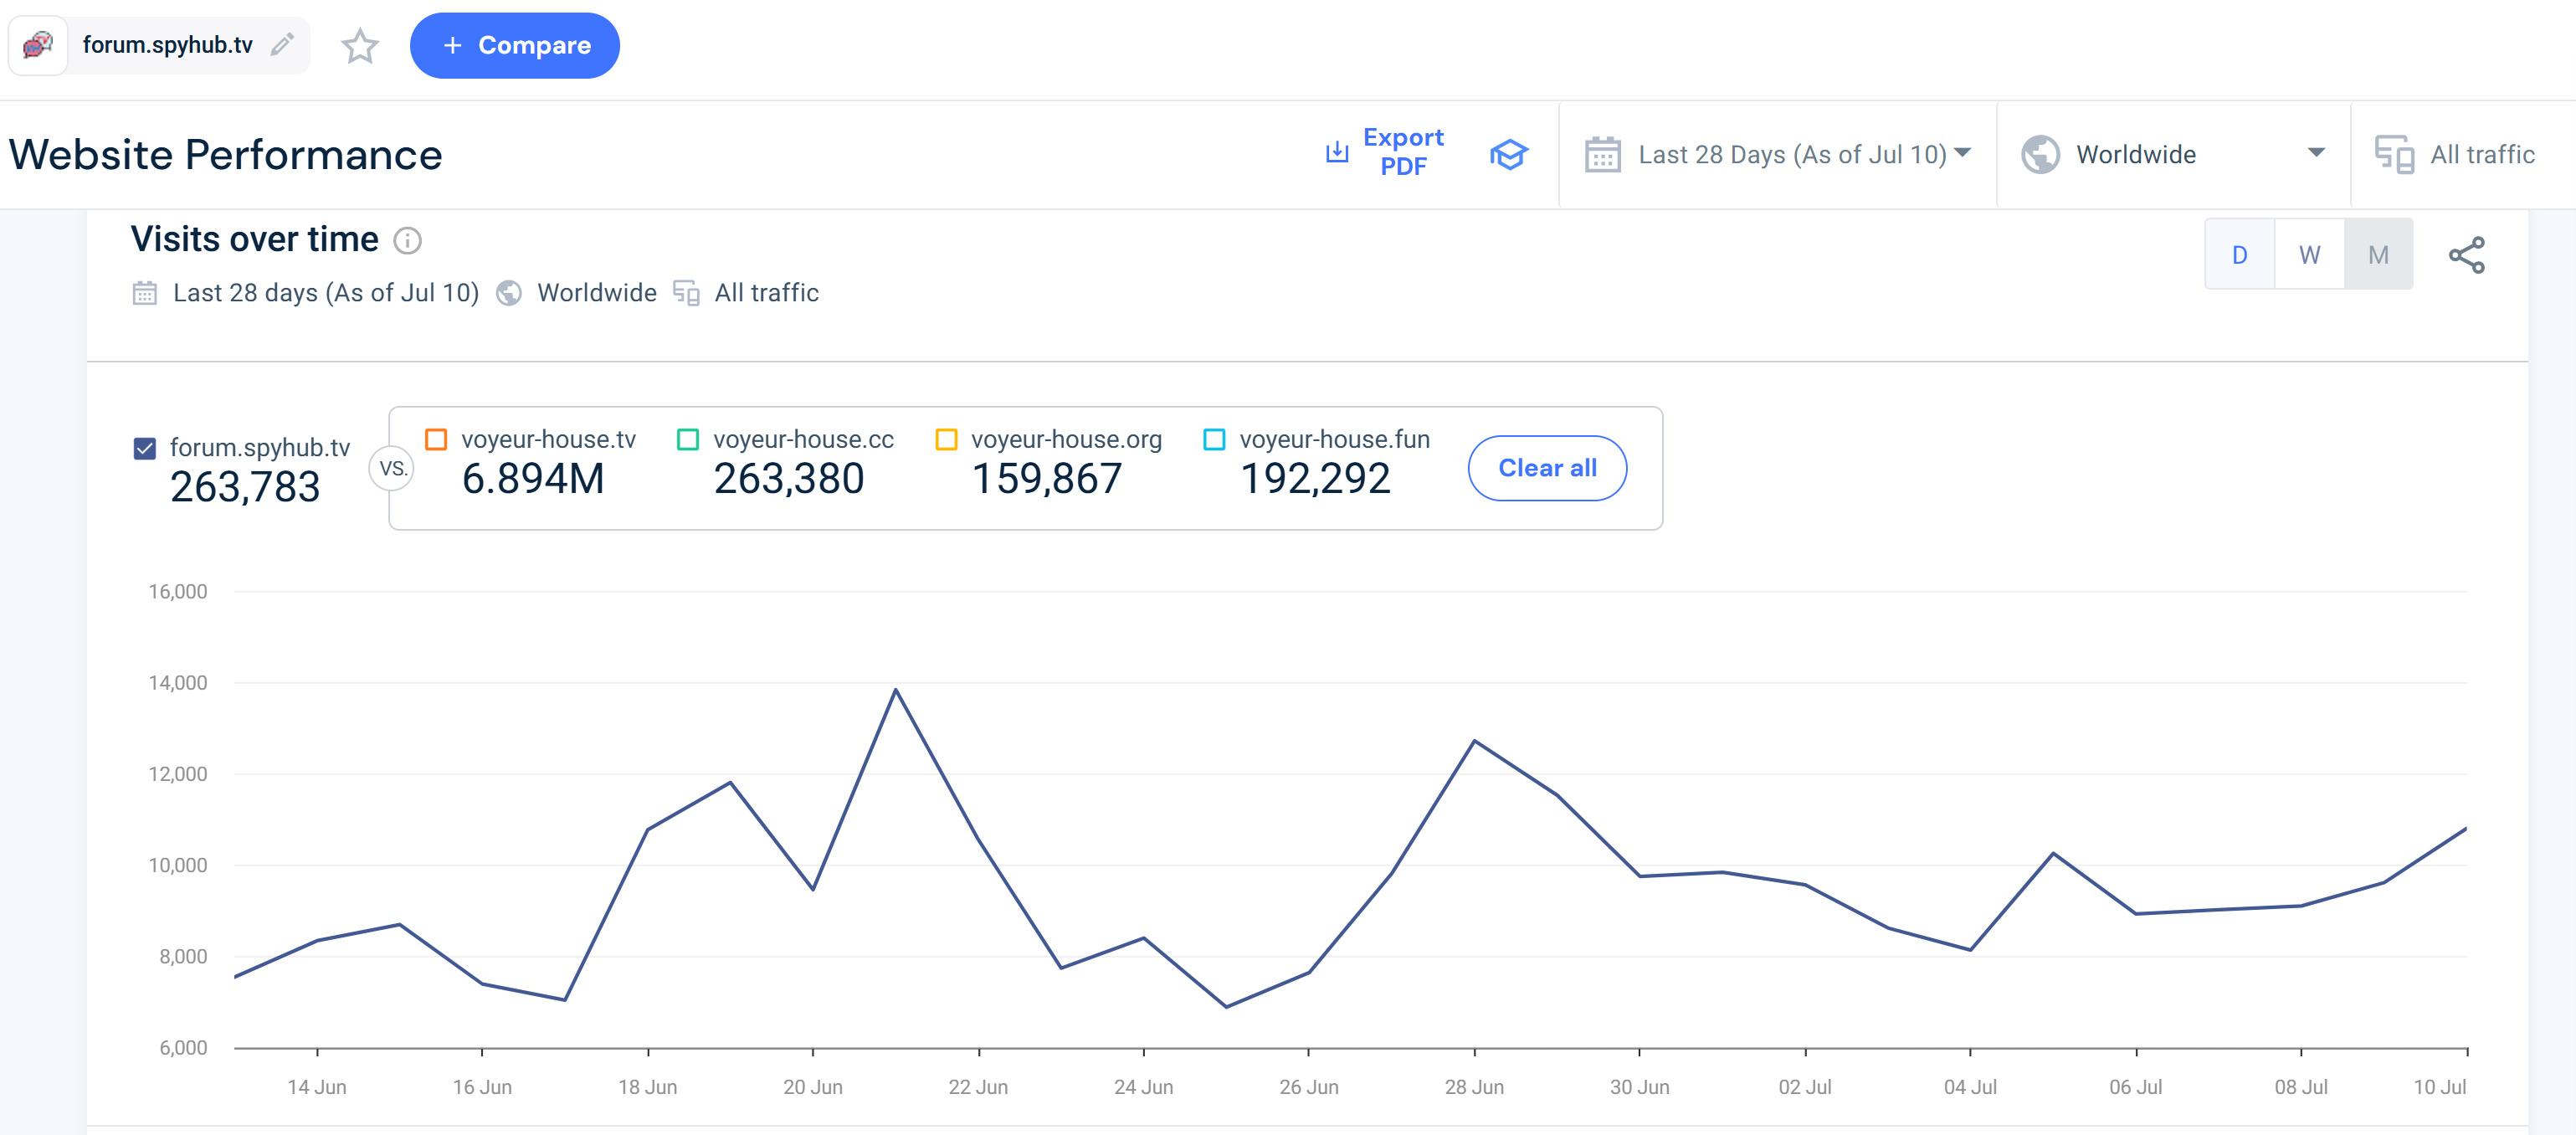
Task: Check the voyeur-house.cc comparison box
Action: click(688, 440)
